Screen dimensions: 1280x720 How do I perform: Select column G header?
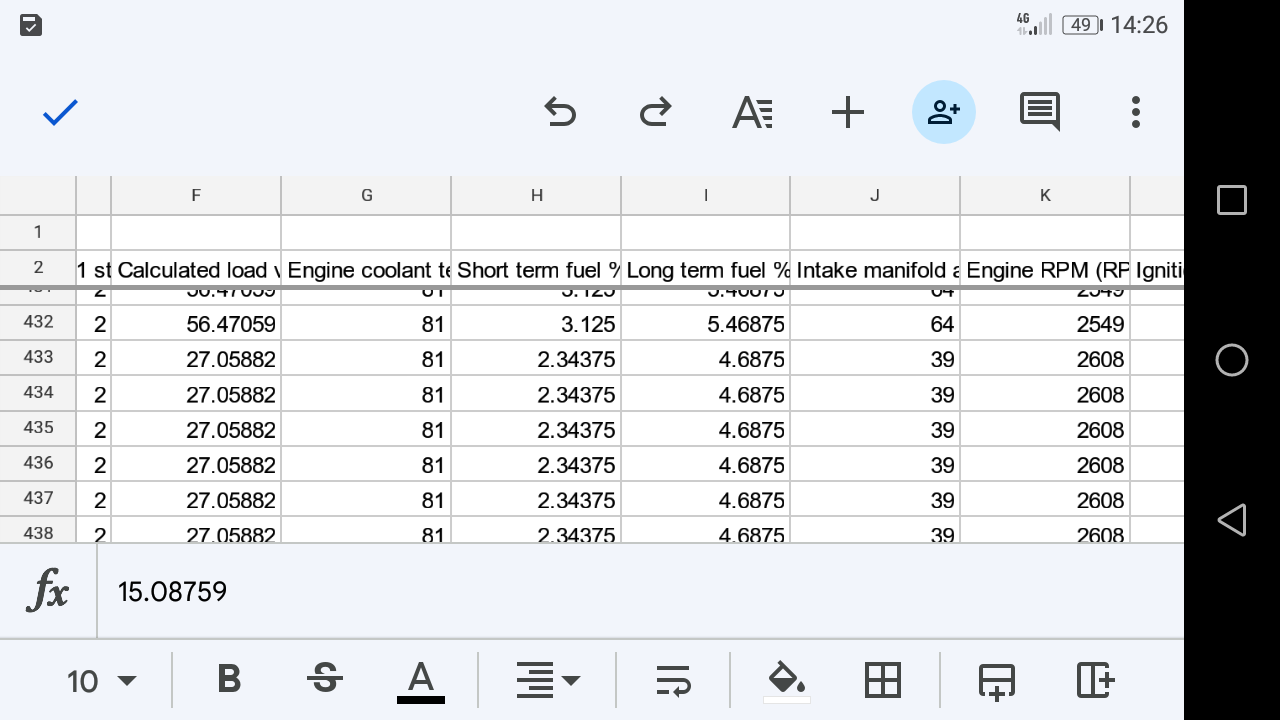366,195
